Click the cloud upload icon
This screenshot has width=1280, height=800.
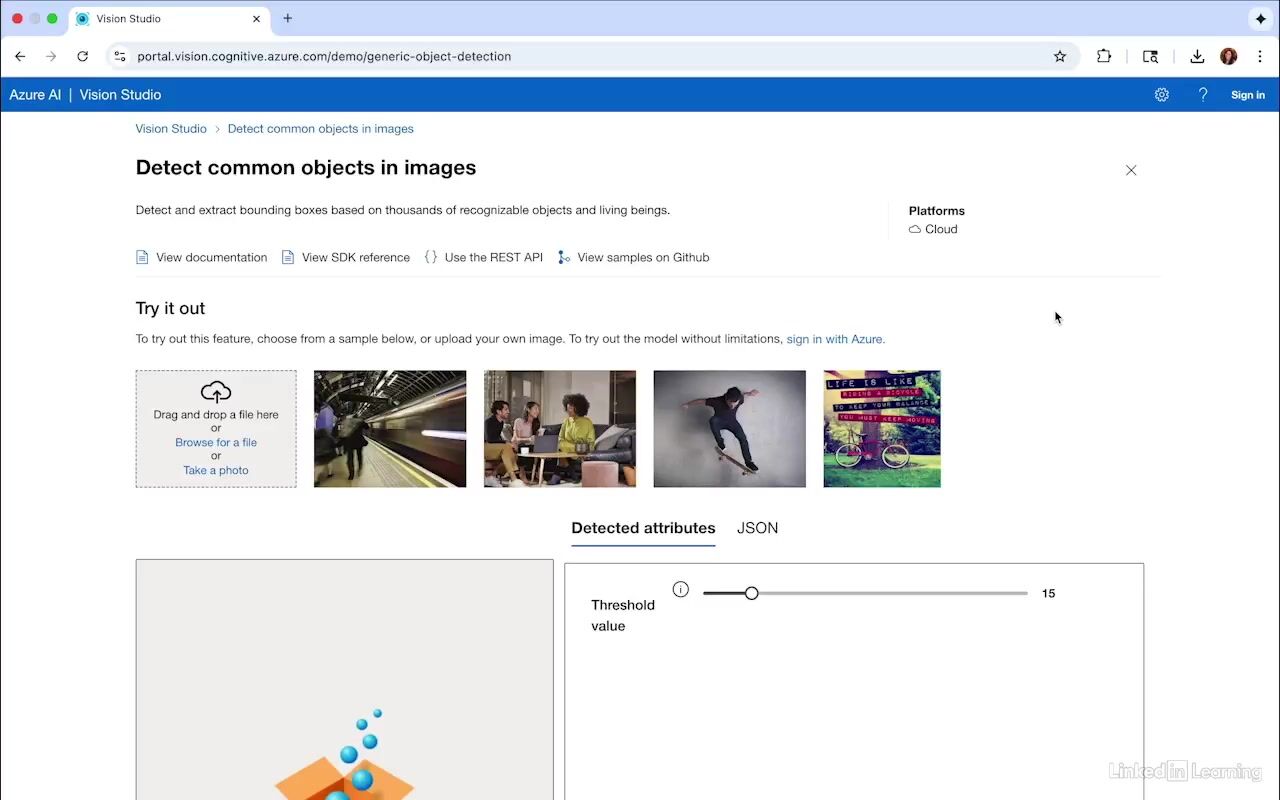point(216,391)
